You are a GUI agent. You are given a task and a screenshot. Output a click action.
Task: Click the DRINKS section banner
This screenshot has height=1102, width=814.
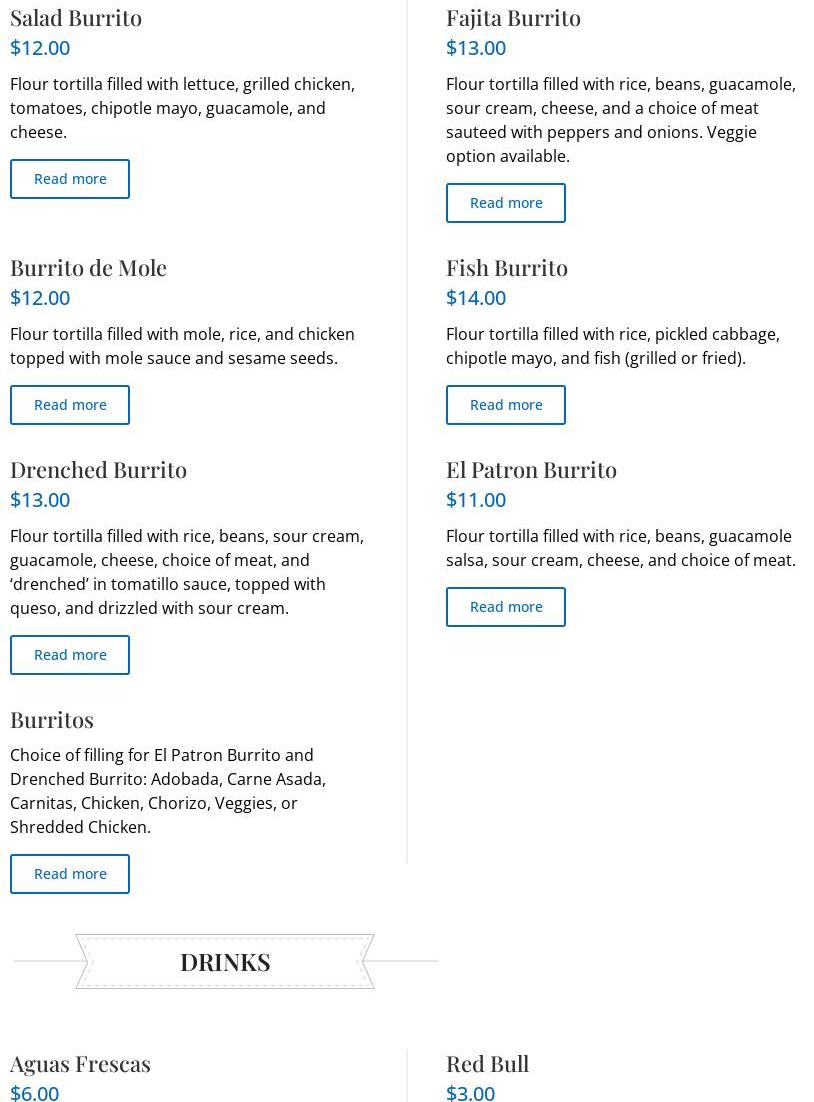point(225,961)
